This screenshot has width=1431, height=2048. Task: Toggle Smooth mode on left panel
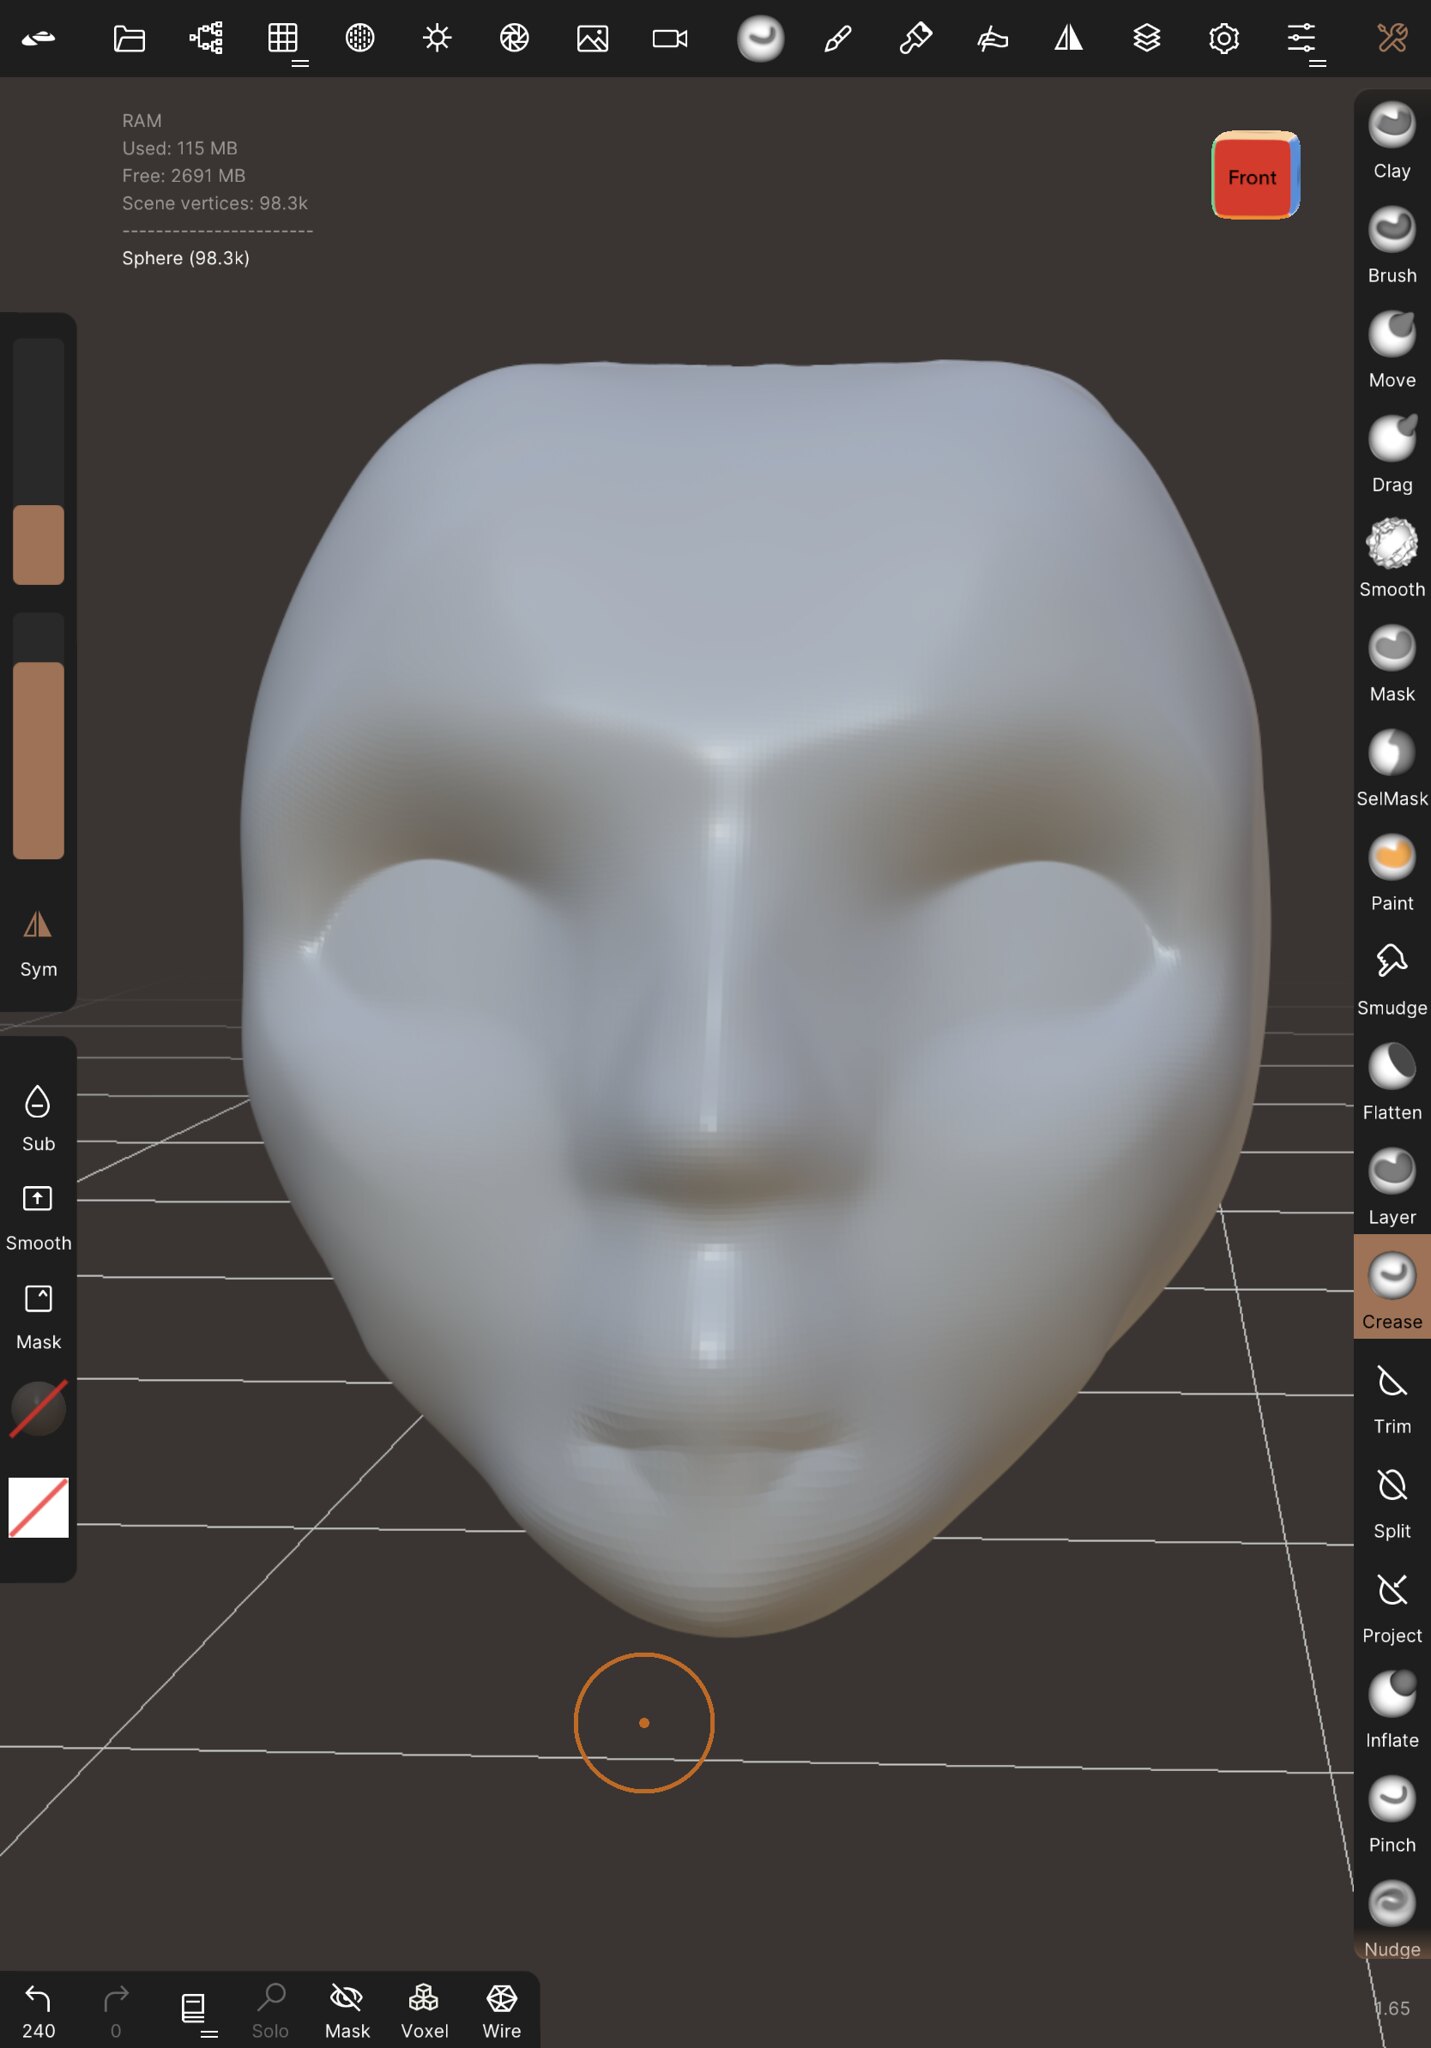click(38, 1218)
